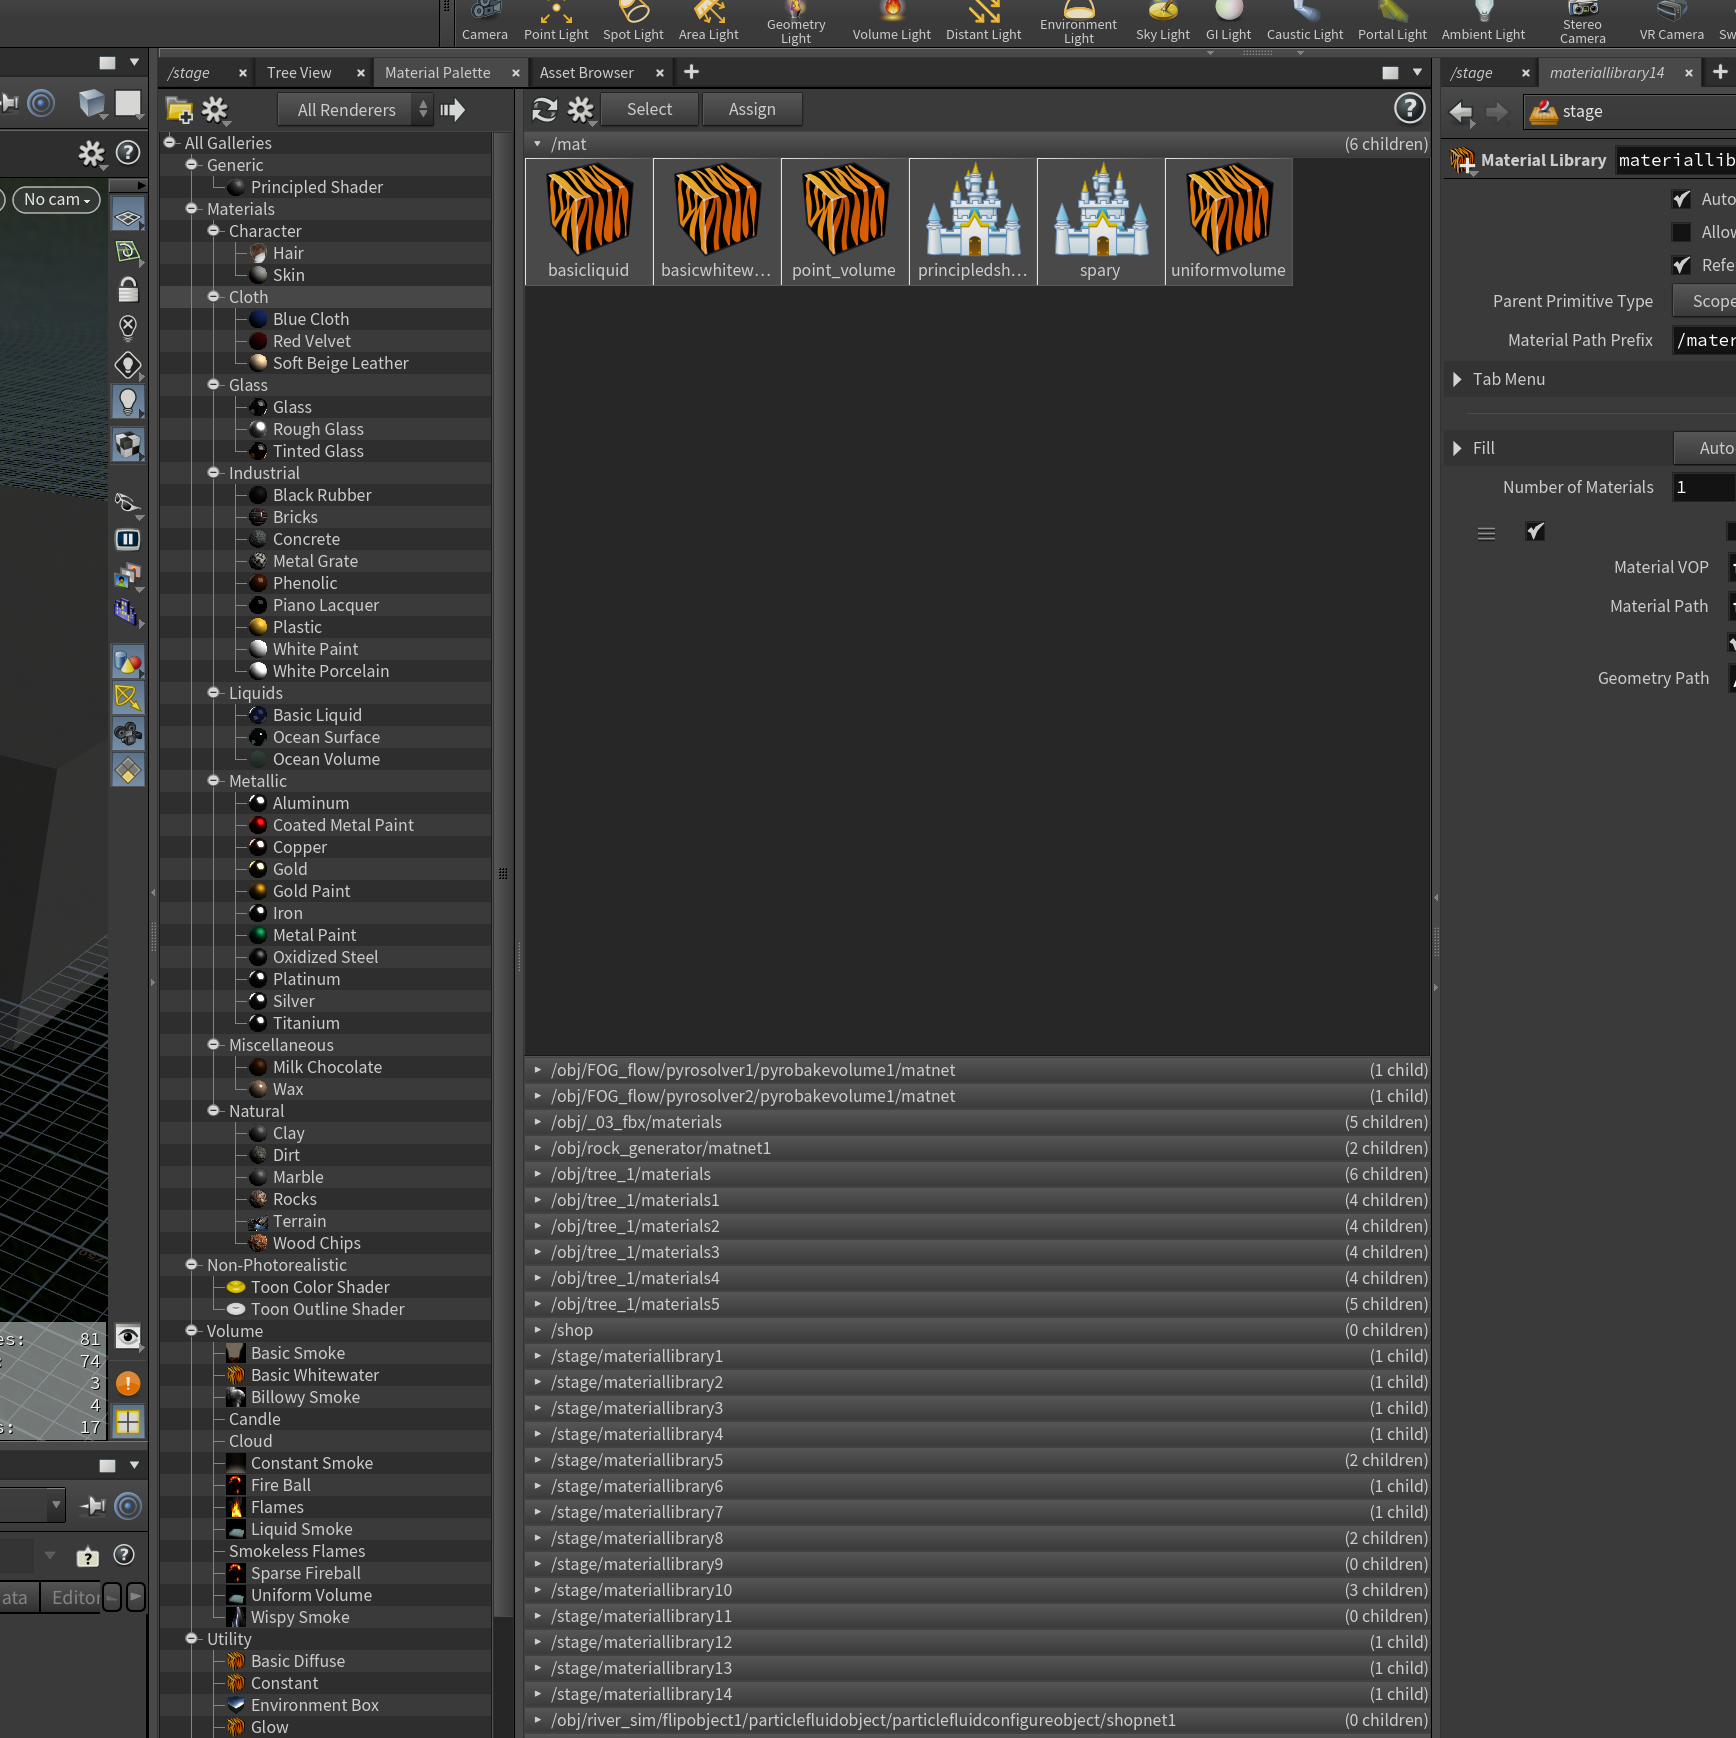Viewport: 1736px width, 1738px height.
Task: Enable the Allow checkbox in parameters
Action: click(x=1682, y=232)
